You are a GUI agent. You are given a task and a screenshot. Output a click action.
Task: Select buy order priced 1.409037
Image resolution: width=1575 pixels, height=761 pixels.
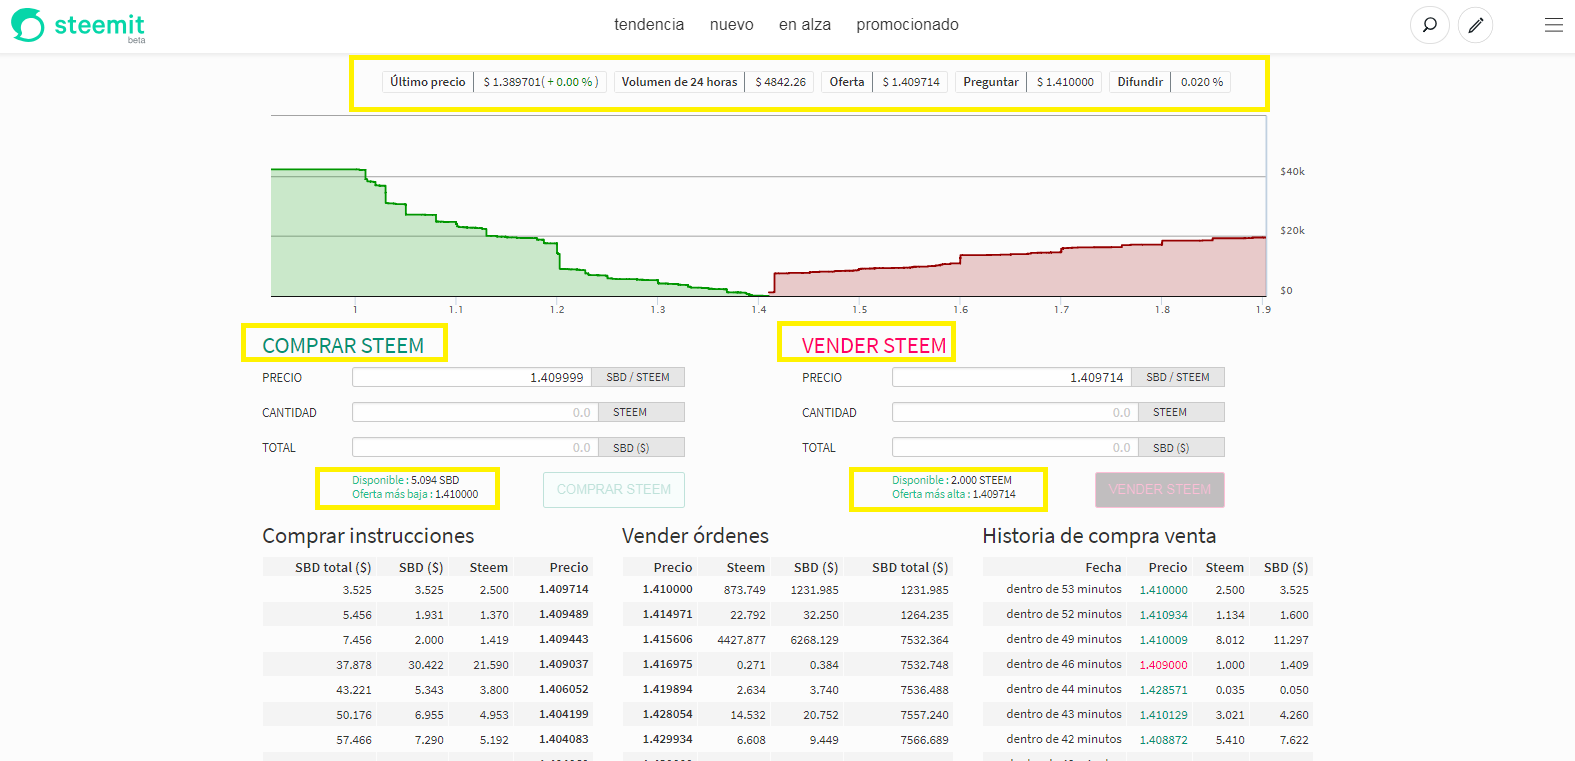tap(428, 665)
